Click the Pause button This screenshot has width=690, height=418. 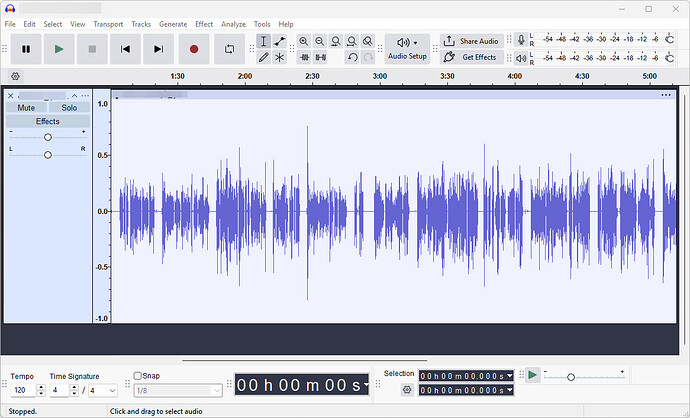pyautogui.click(x=26, y=49)
